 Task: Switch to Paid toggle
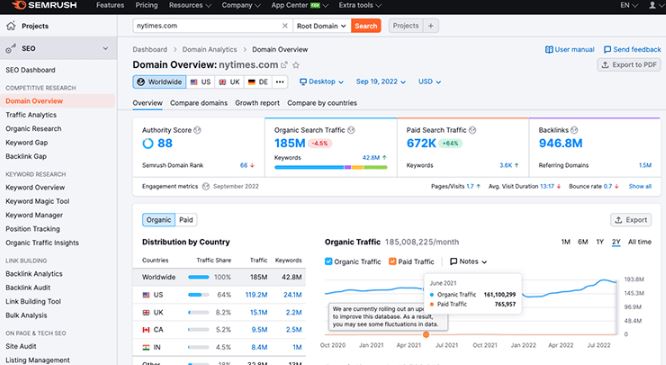[x=186, y=220]
